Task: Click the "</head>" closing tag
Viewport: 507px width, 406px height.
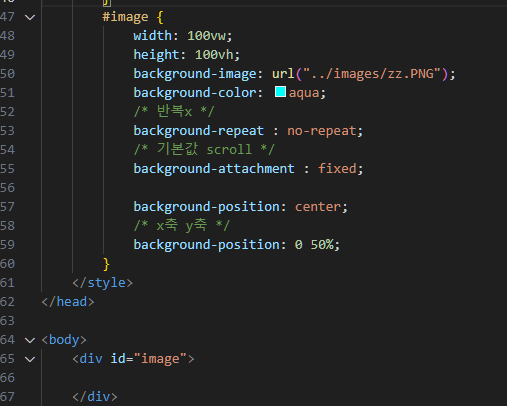Action: tap(68, 302)
